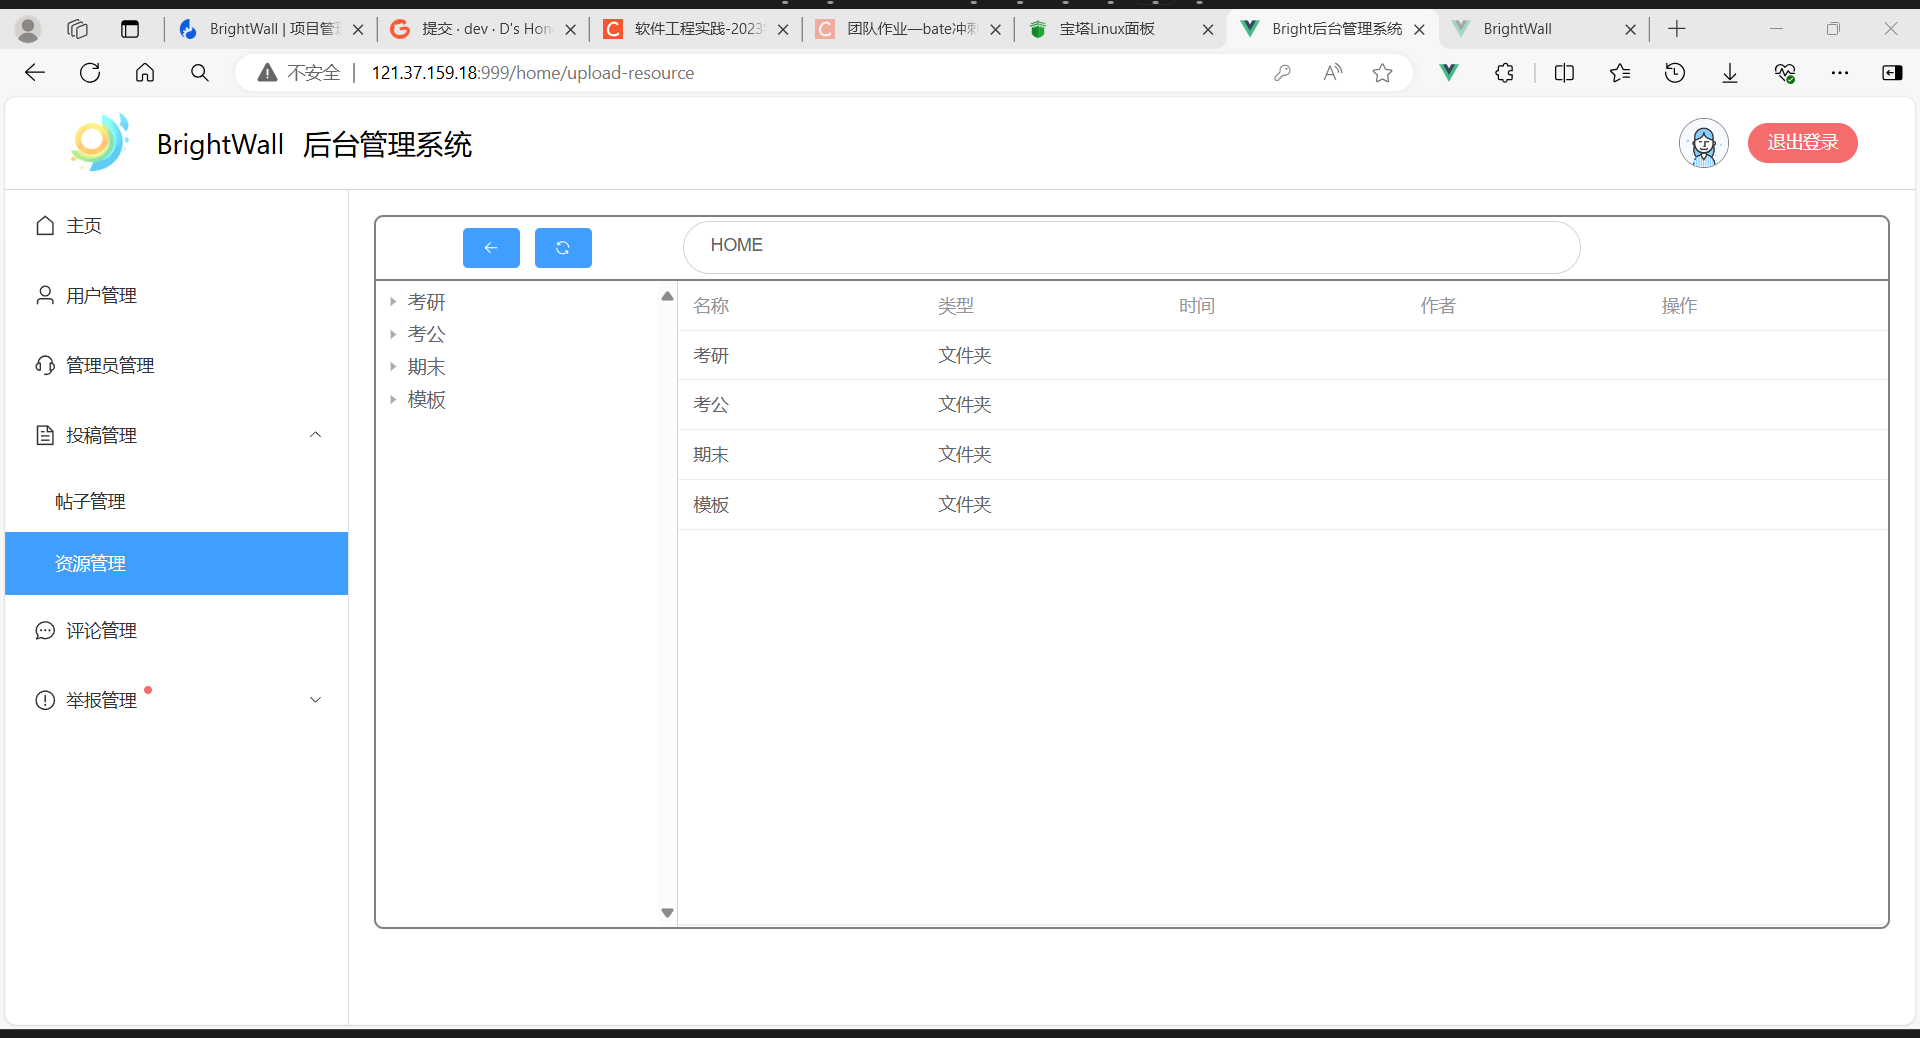
Task: Click the 退出登录 logout button
Action: [x=1802, y=143]
